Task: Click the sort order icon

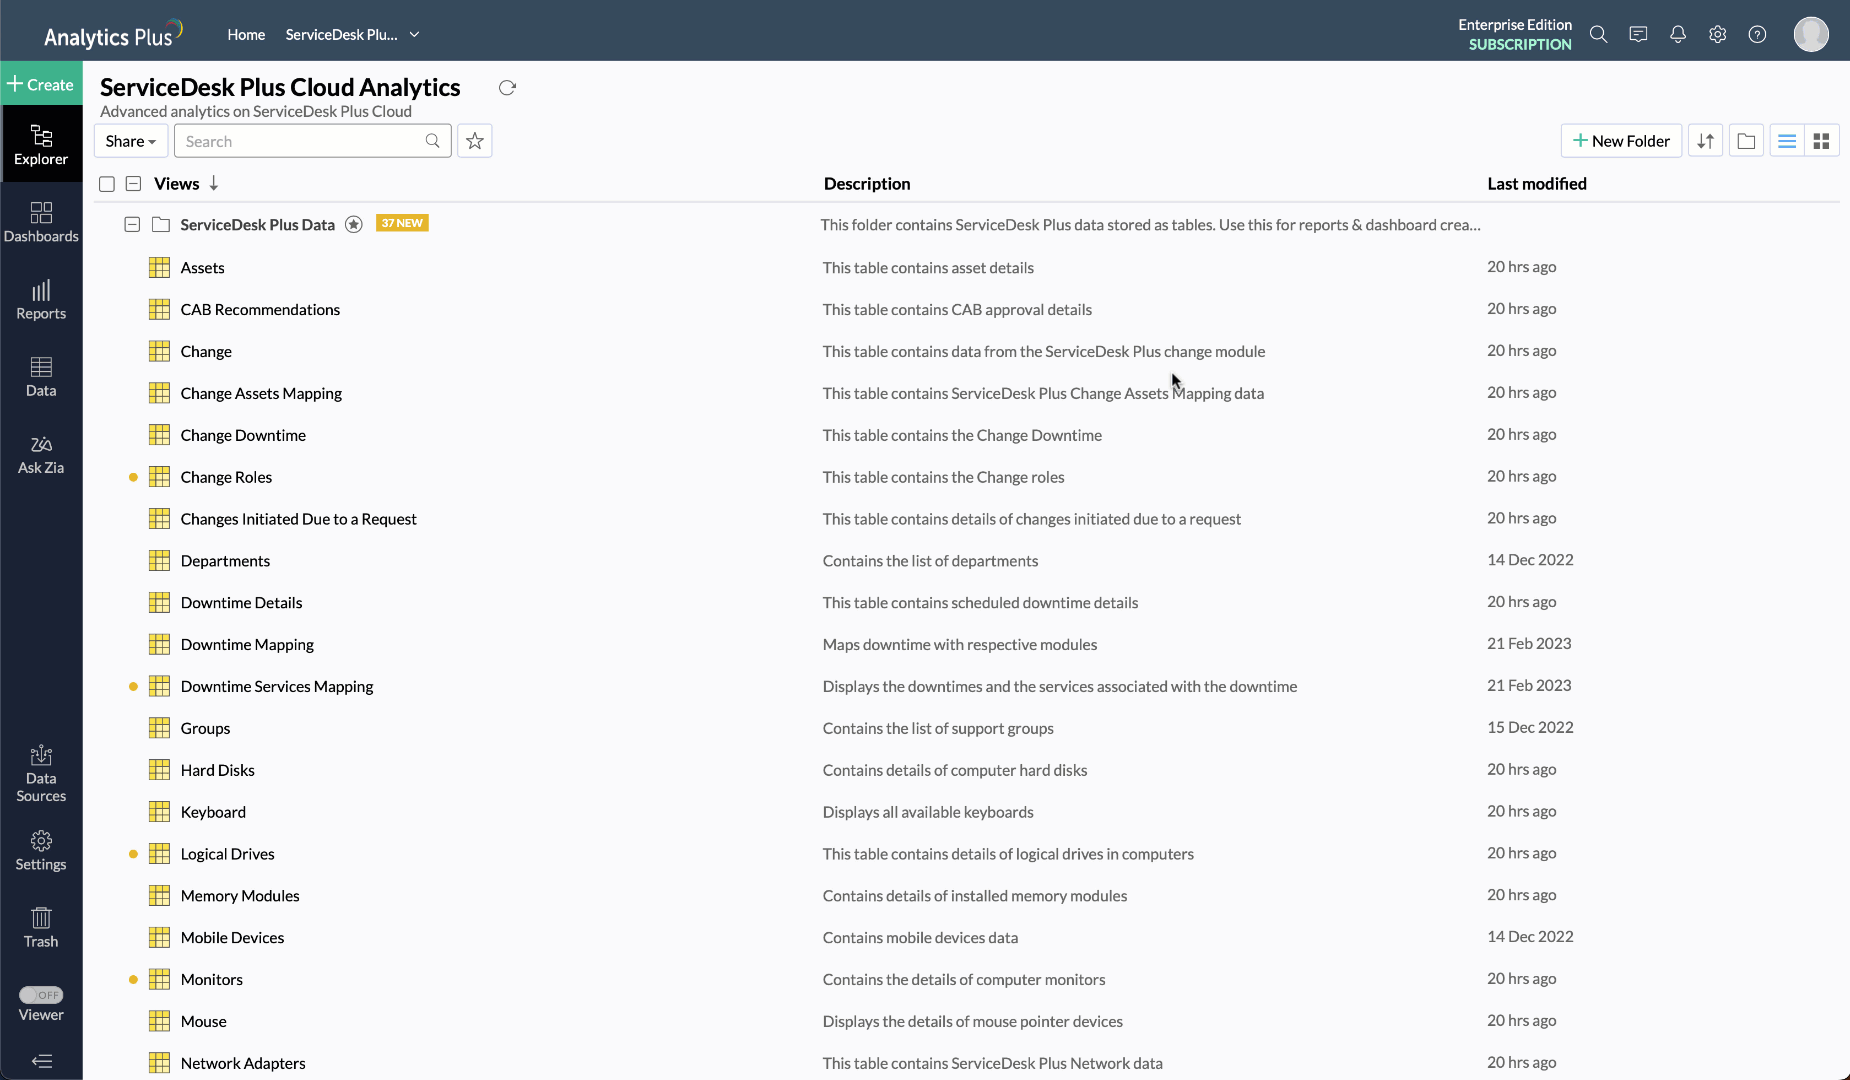Action: tap(1706, 141)
